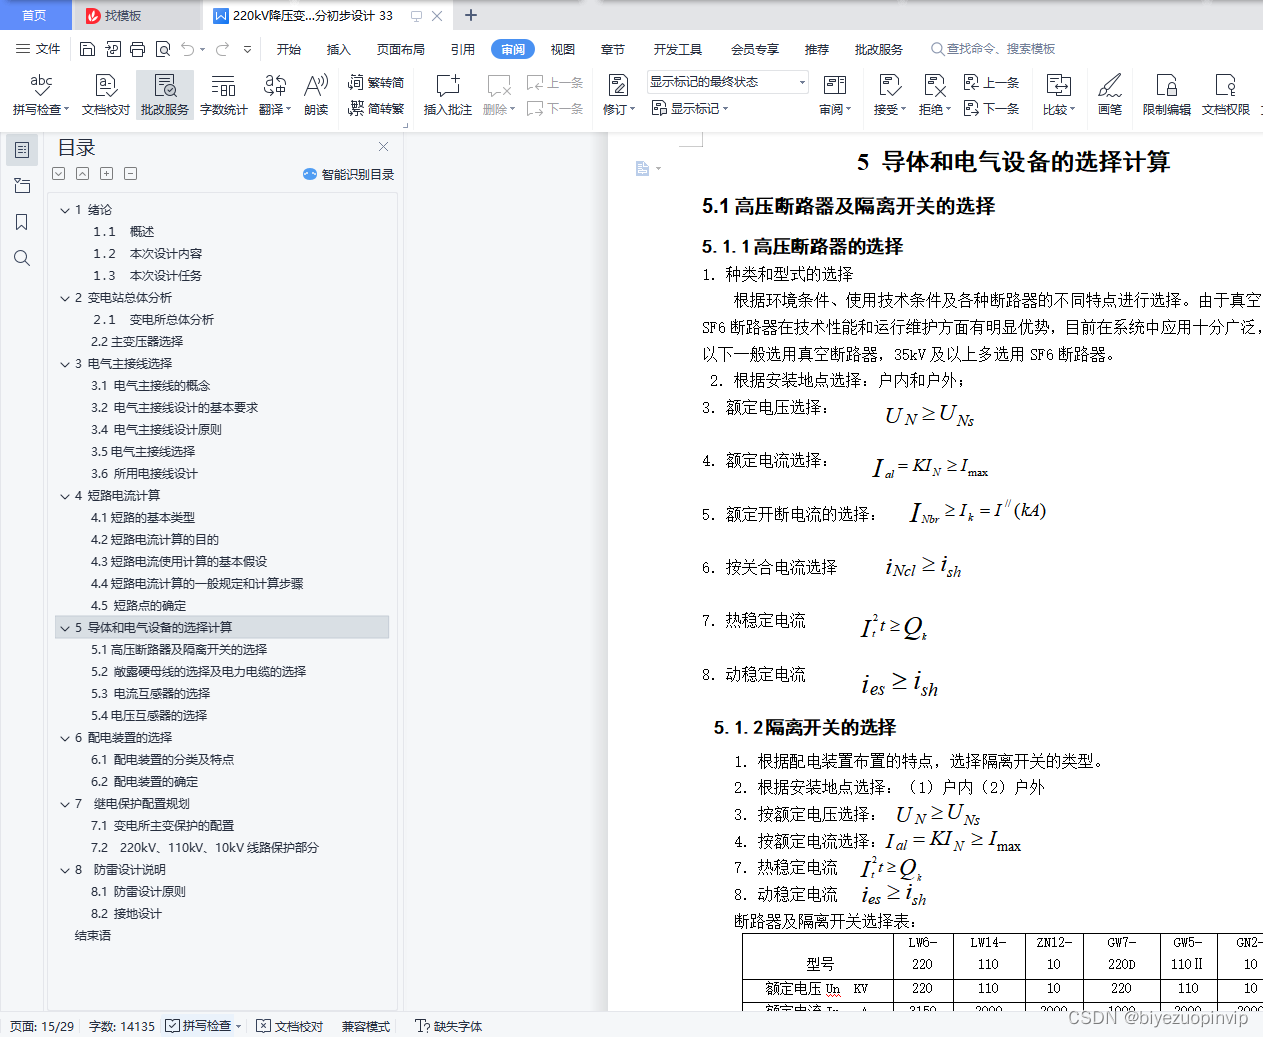Print the document from the quick toolbar
Viewport: 1263px width, 1037px height.
coord(138,49)
